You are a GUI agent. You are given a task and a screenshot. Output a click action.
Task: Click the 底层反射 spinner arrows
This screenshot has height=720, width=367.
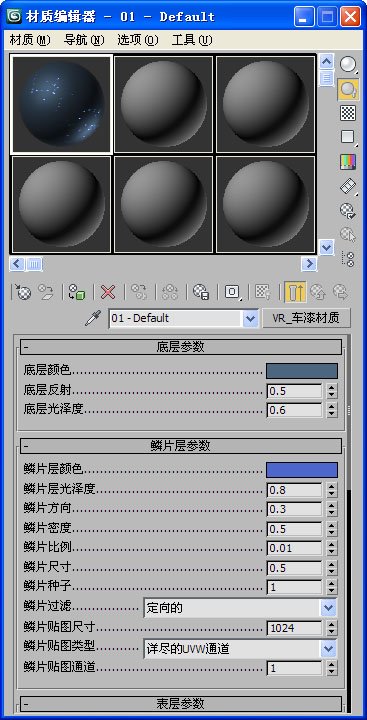click(332, 391)
